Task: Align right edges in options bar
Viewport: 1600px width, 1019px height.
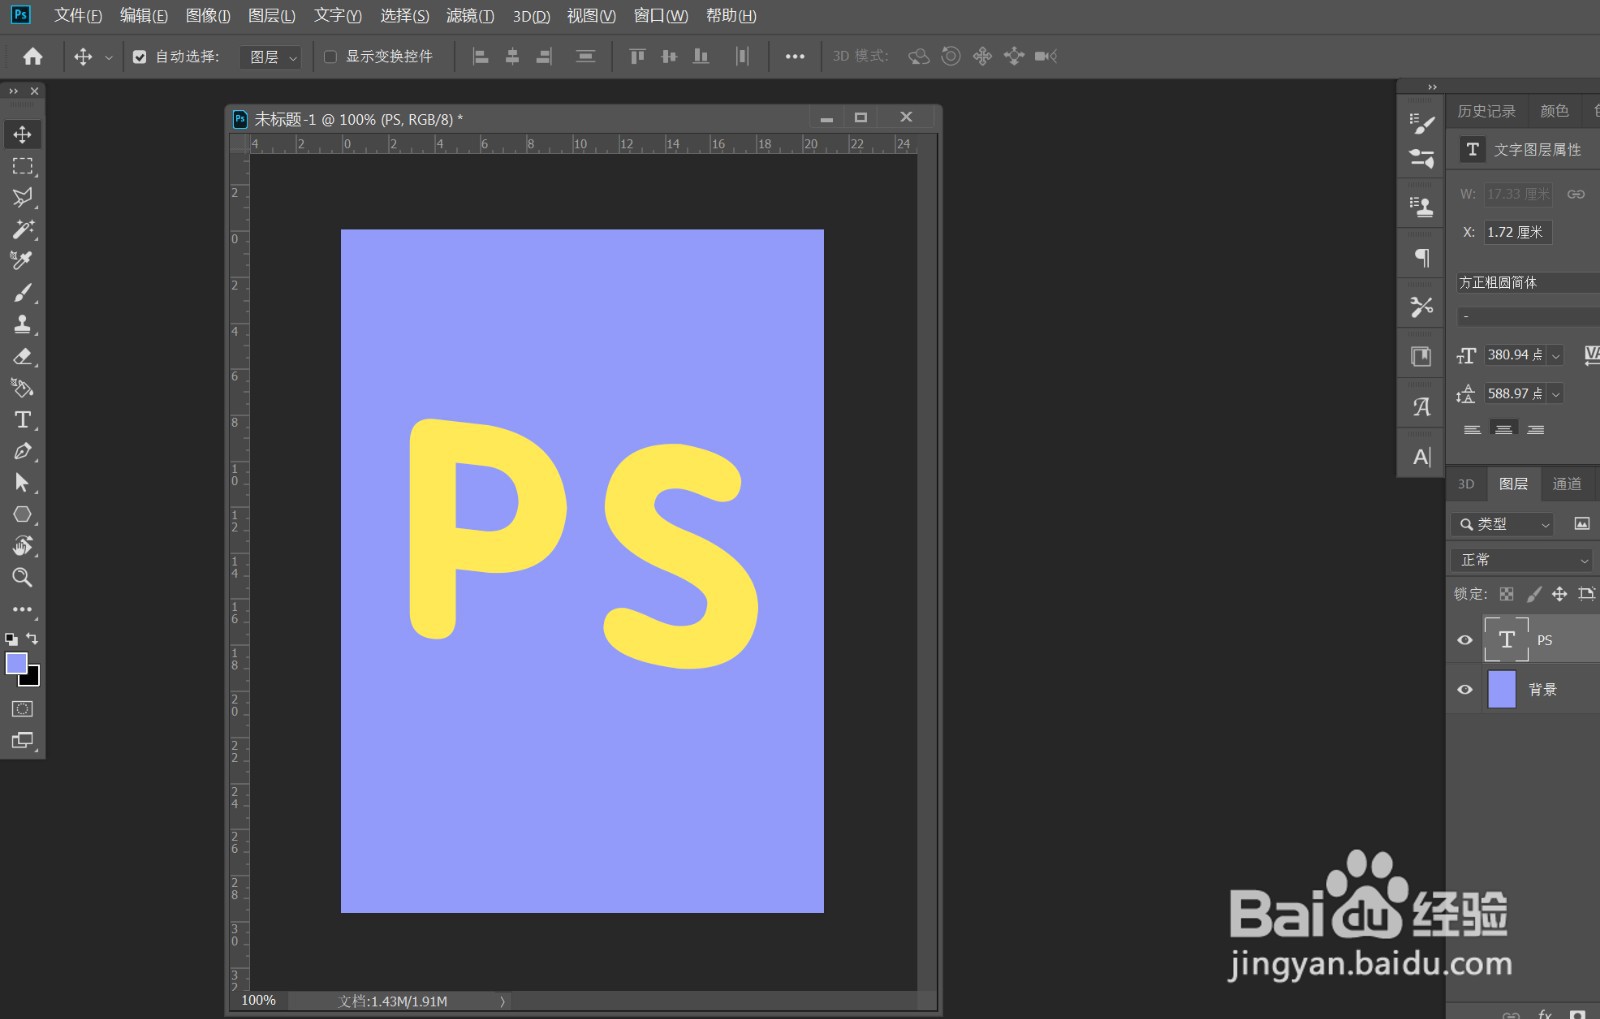Action: click(x=544, y=57)
